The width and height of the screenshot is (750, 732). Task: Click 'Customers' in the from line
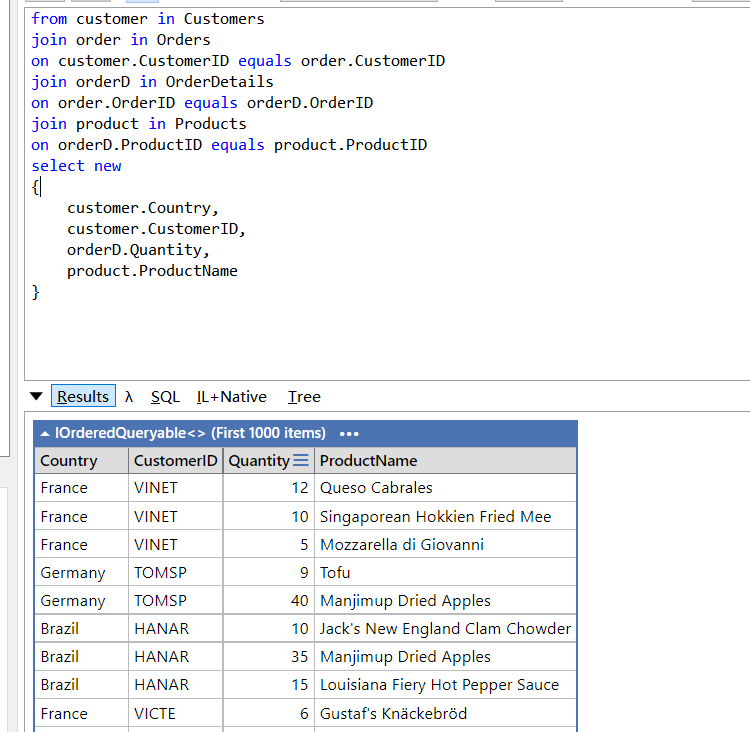point(224,19)
